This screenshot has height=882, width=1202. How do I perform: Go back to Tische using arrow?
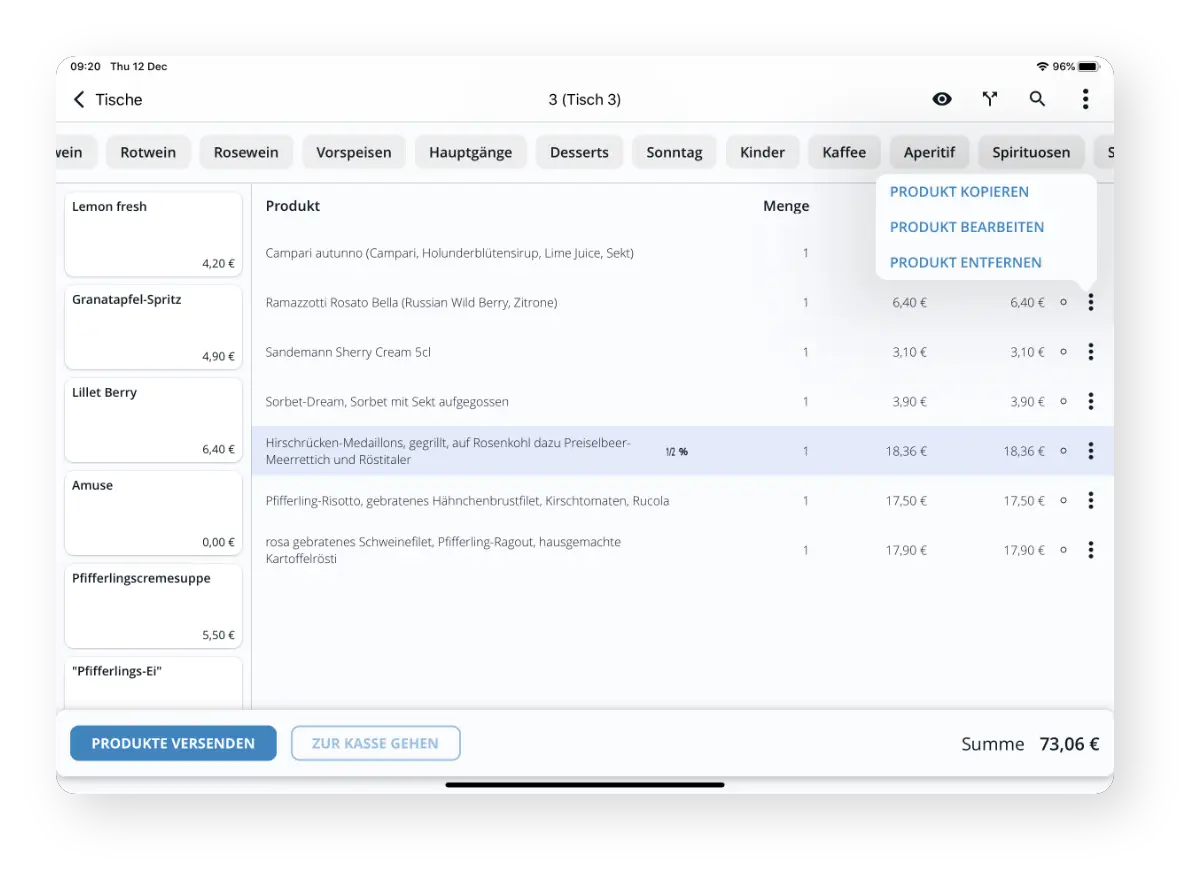click(80, 100)
